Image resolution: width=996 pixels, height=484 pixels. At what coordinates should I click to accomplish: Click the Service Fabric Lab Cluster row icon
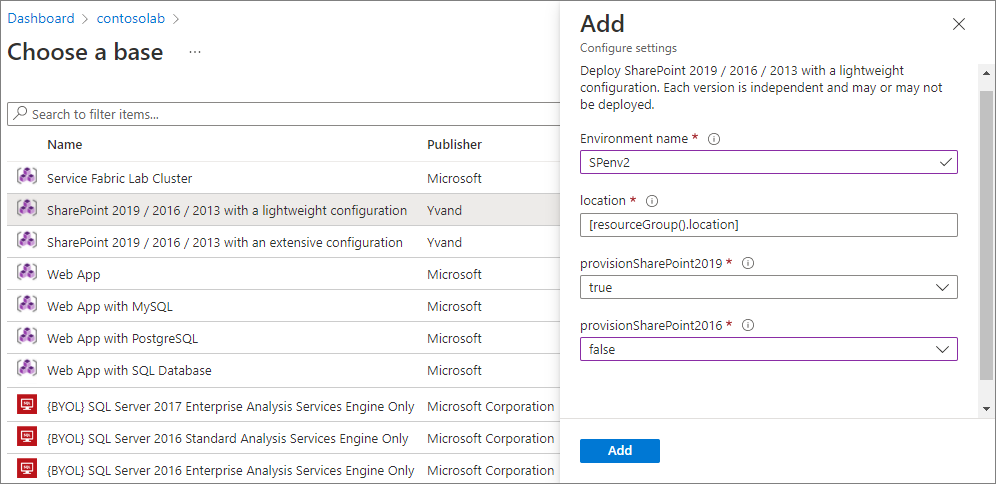pos(27,178)
